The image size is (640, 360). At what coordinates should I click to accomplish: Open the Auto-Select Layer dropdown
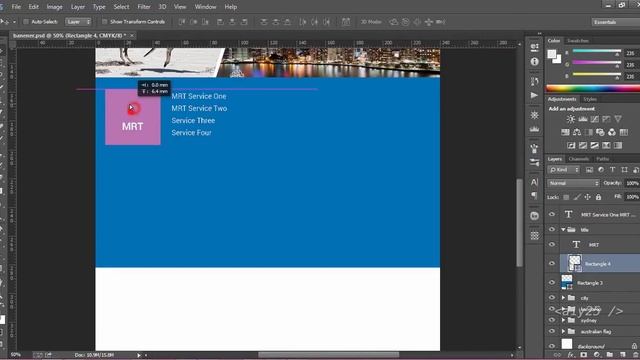(x=78, y=22)
